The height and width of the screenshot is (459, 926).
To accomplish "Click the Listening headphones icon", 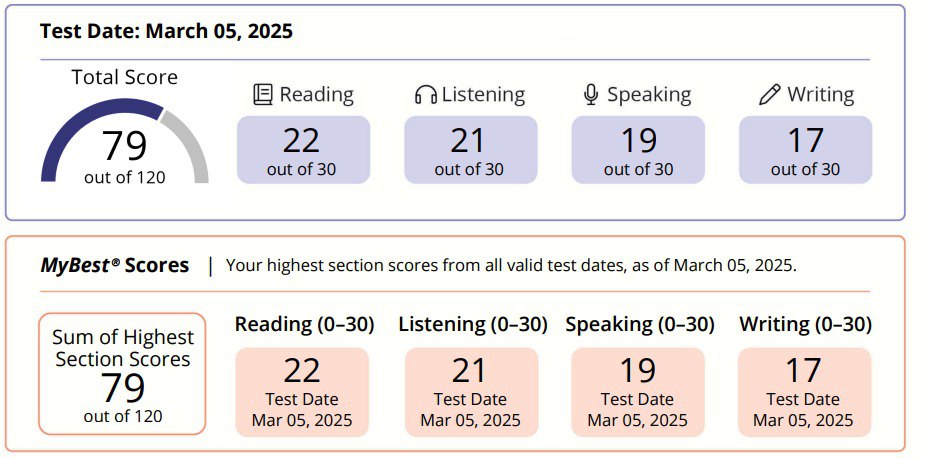I will pyautogui.click(x=426, y=95).
